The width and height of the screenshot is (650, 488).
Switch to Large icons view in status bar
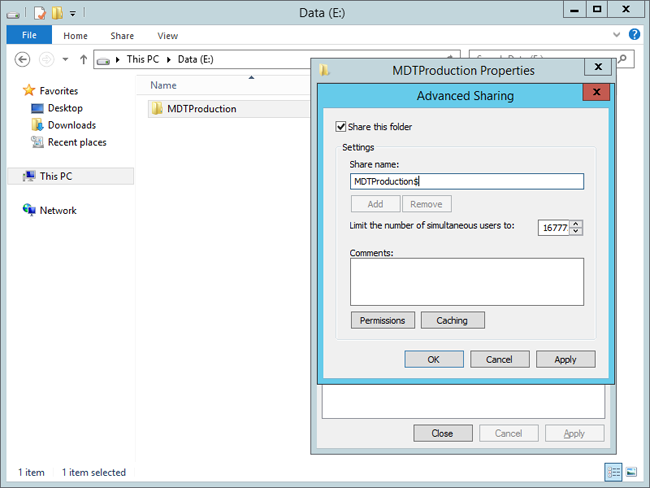point(631,472)
